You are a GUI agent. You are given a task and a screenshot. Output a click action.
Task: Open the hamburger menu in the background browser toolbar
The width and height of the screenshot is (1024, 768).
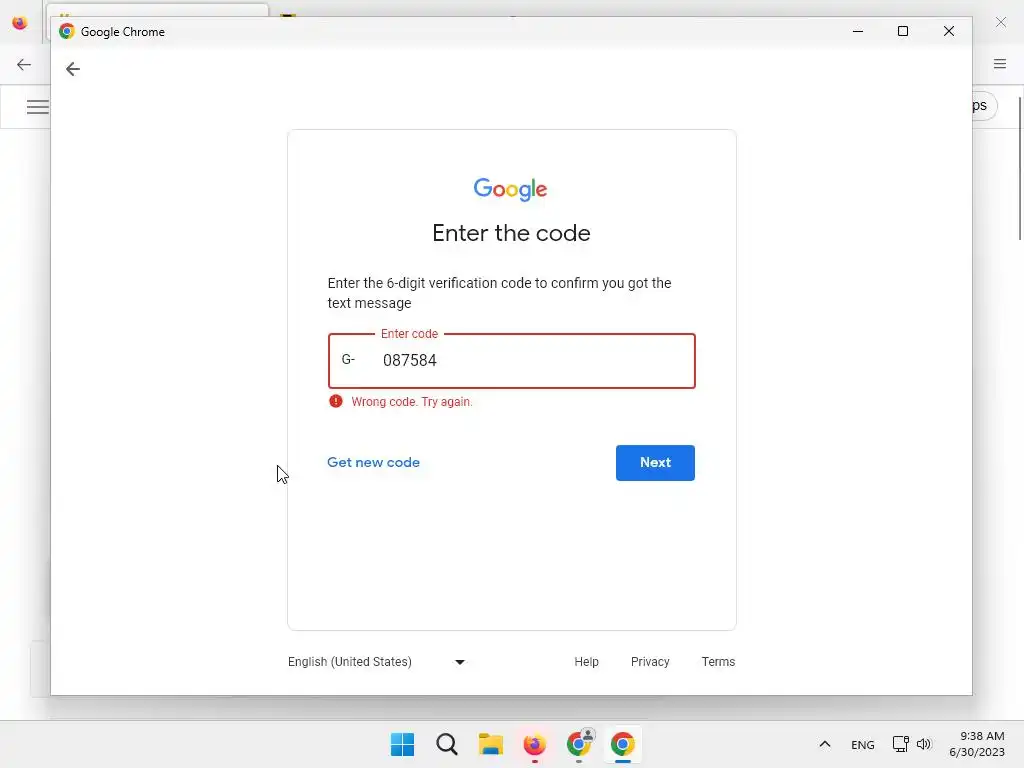pos(1000,63)
